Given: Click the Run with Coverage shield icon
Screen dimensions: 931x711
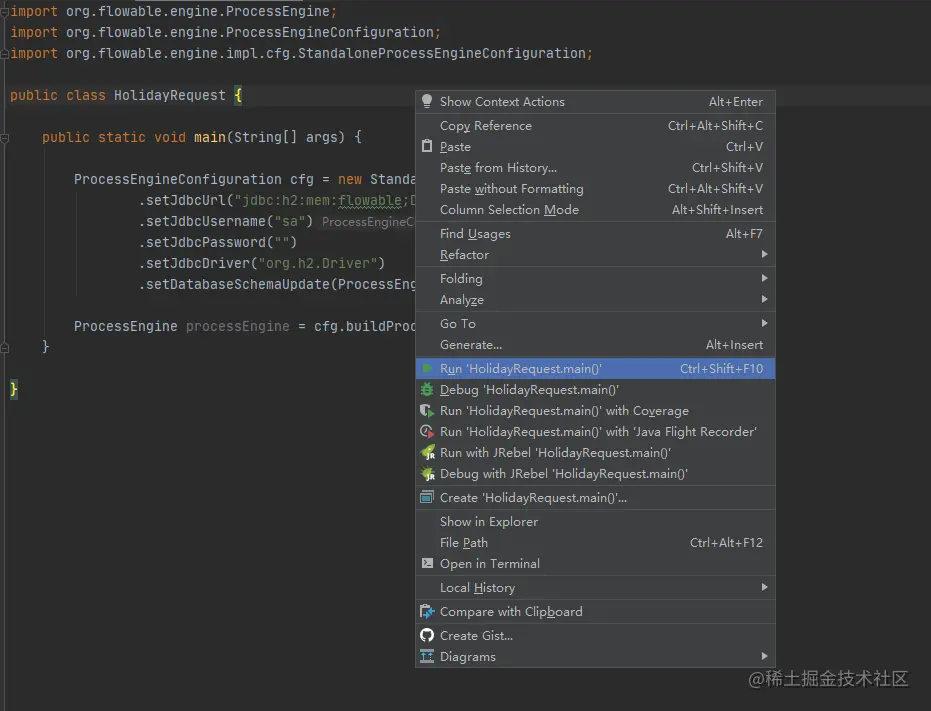Looking at the screenshot, I should coord(427,411).
